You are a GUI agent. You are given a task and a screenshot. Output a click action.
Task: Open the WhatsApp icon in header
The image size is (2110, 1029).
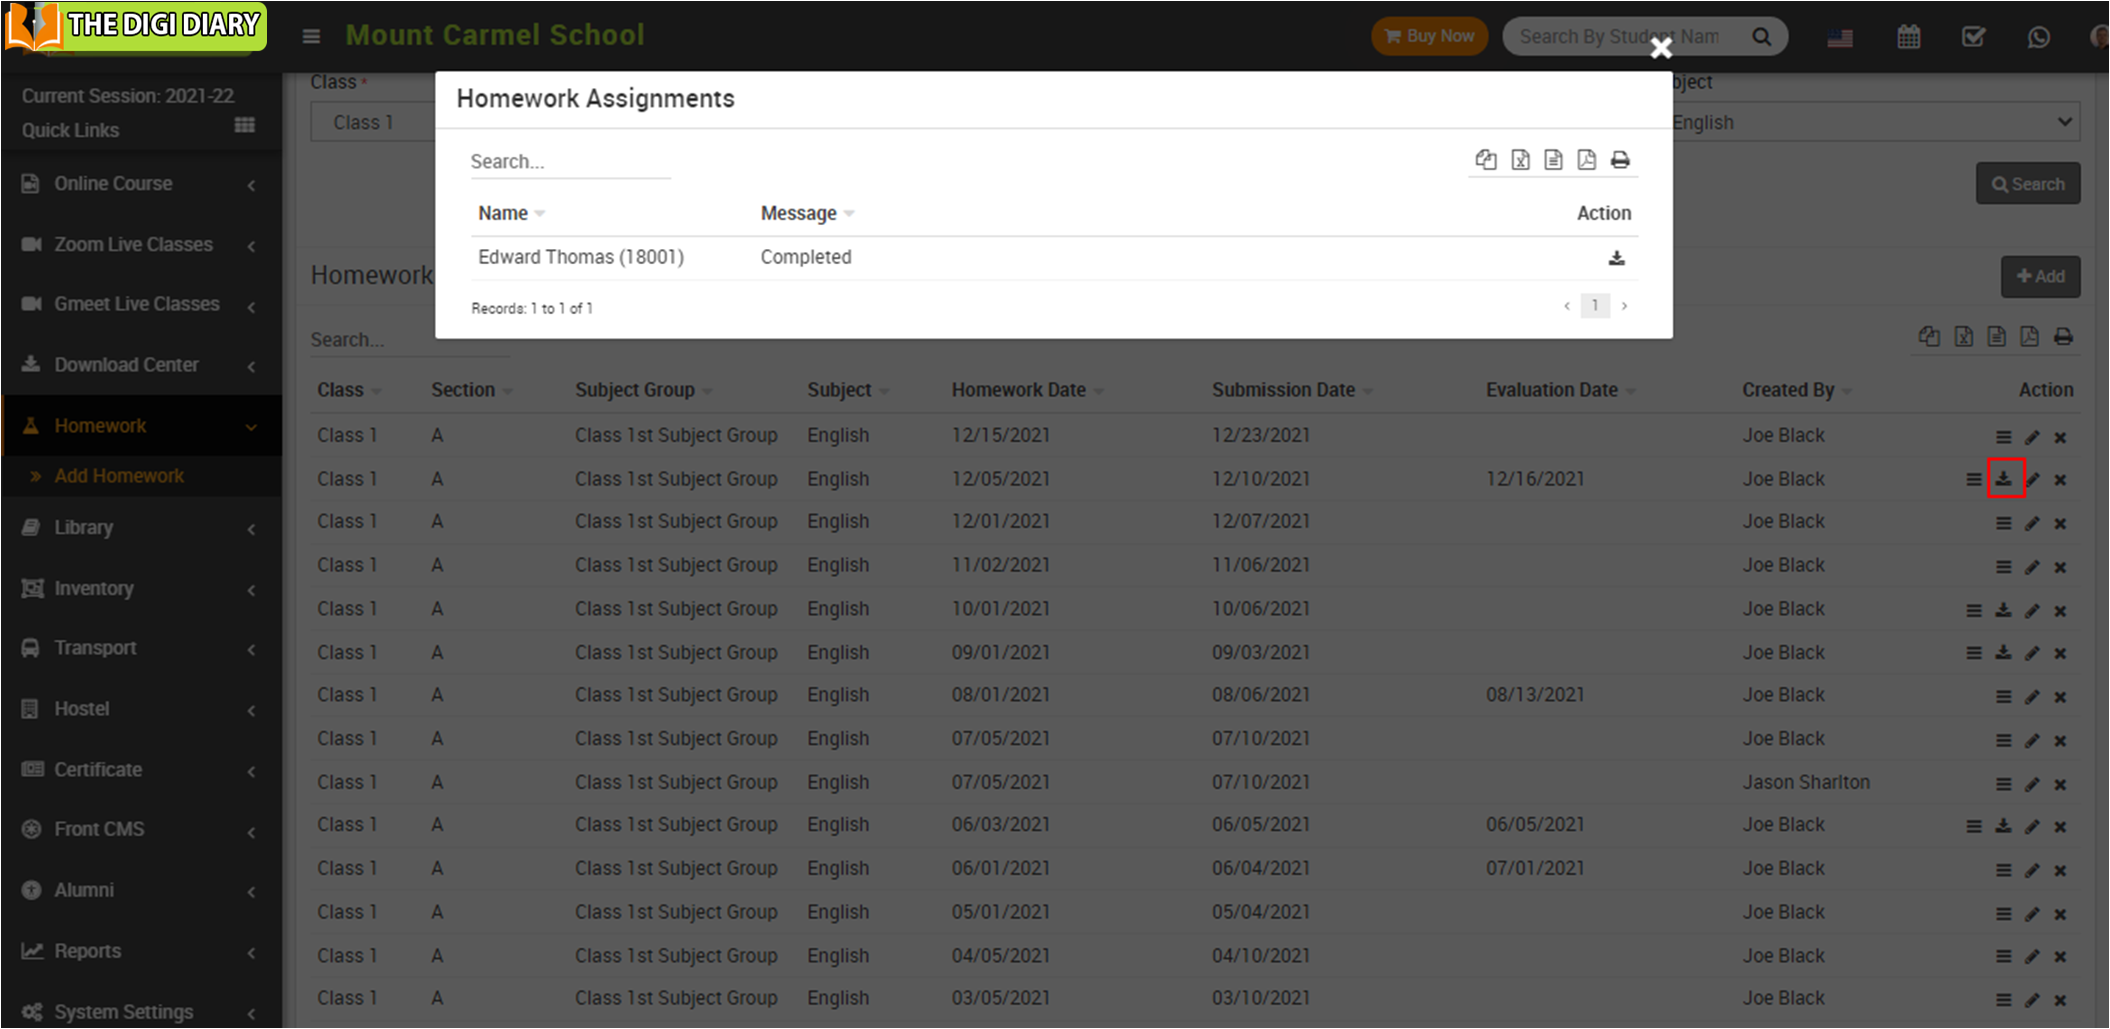click(2038, 37)
